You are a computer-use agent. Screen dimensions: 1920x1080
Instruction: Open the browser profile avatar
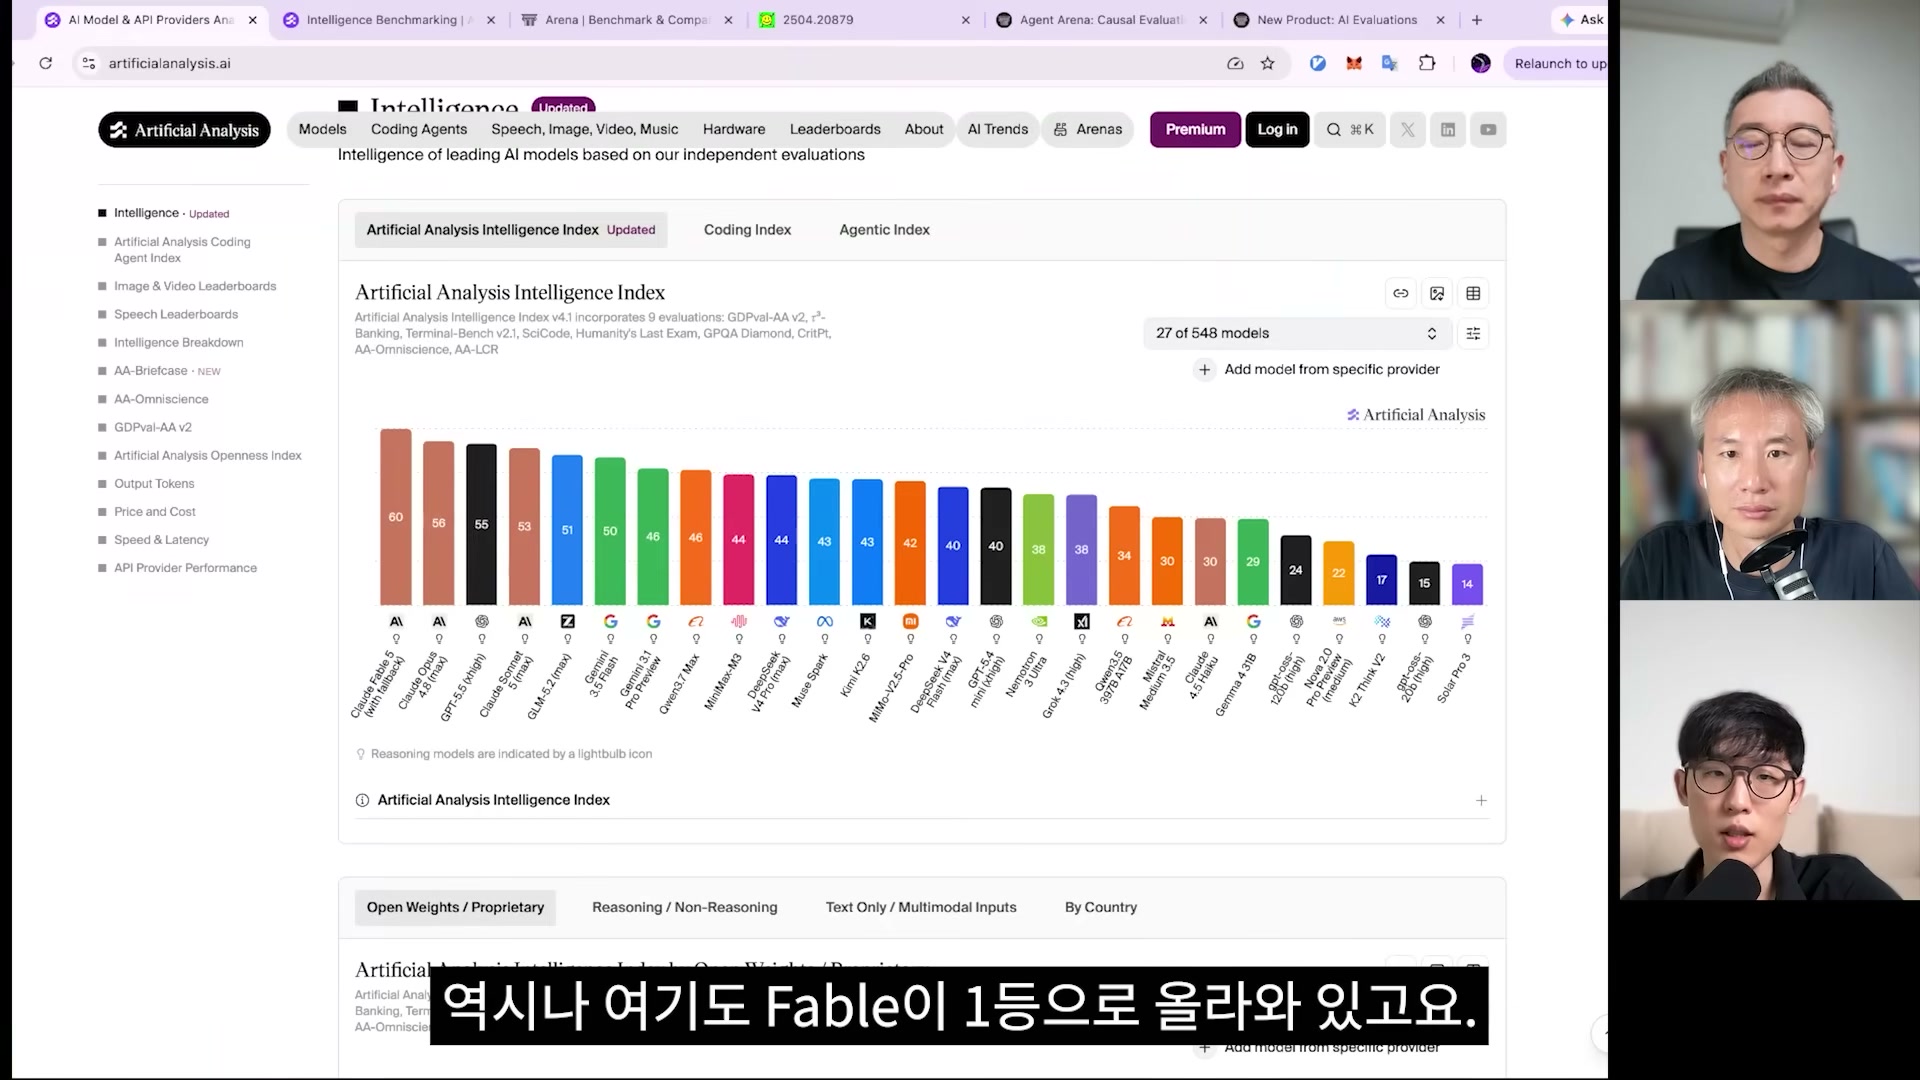[1481, 63]
